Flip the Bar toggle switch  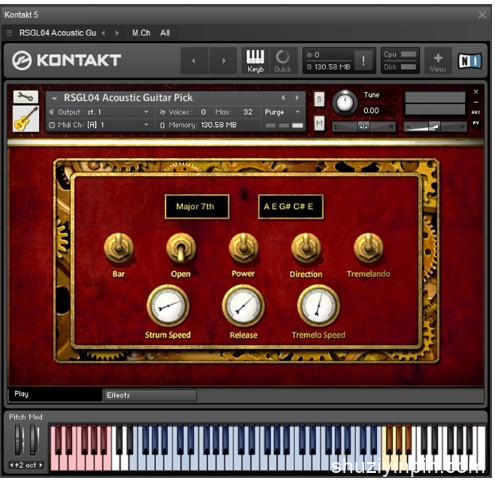[x=119, y=248]
